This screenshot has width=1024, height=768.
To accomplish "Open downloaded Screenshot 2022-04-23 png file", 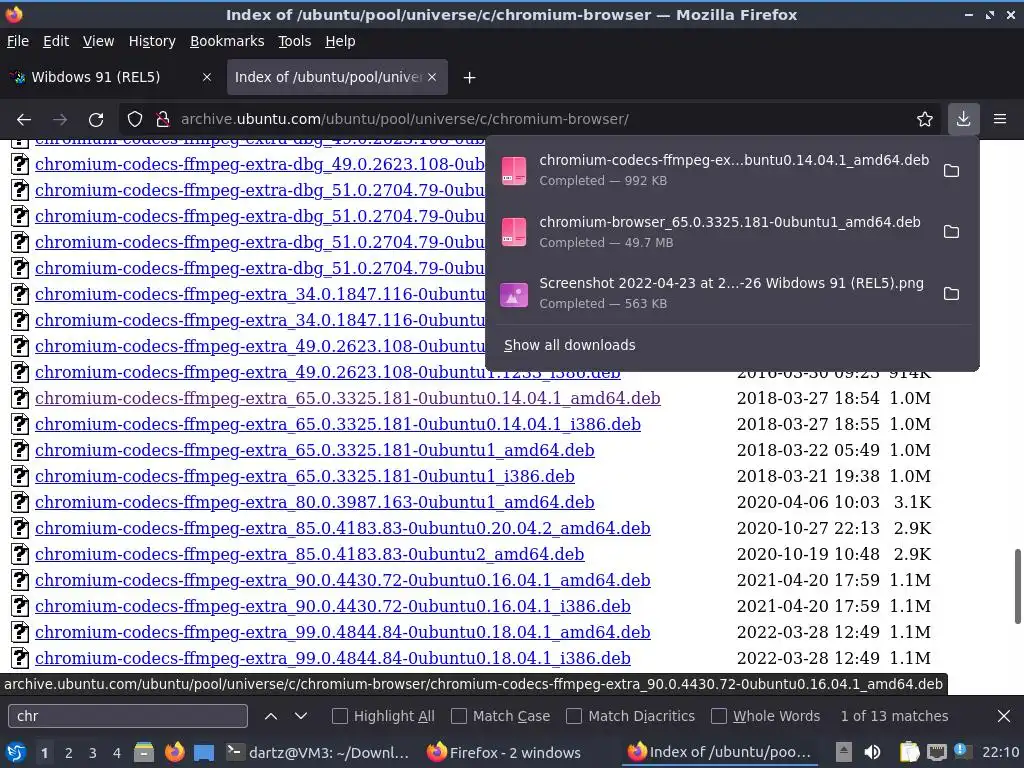I will 715,293.
